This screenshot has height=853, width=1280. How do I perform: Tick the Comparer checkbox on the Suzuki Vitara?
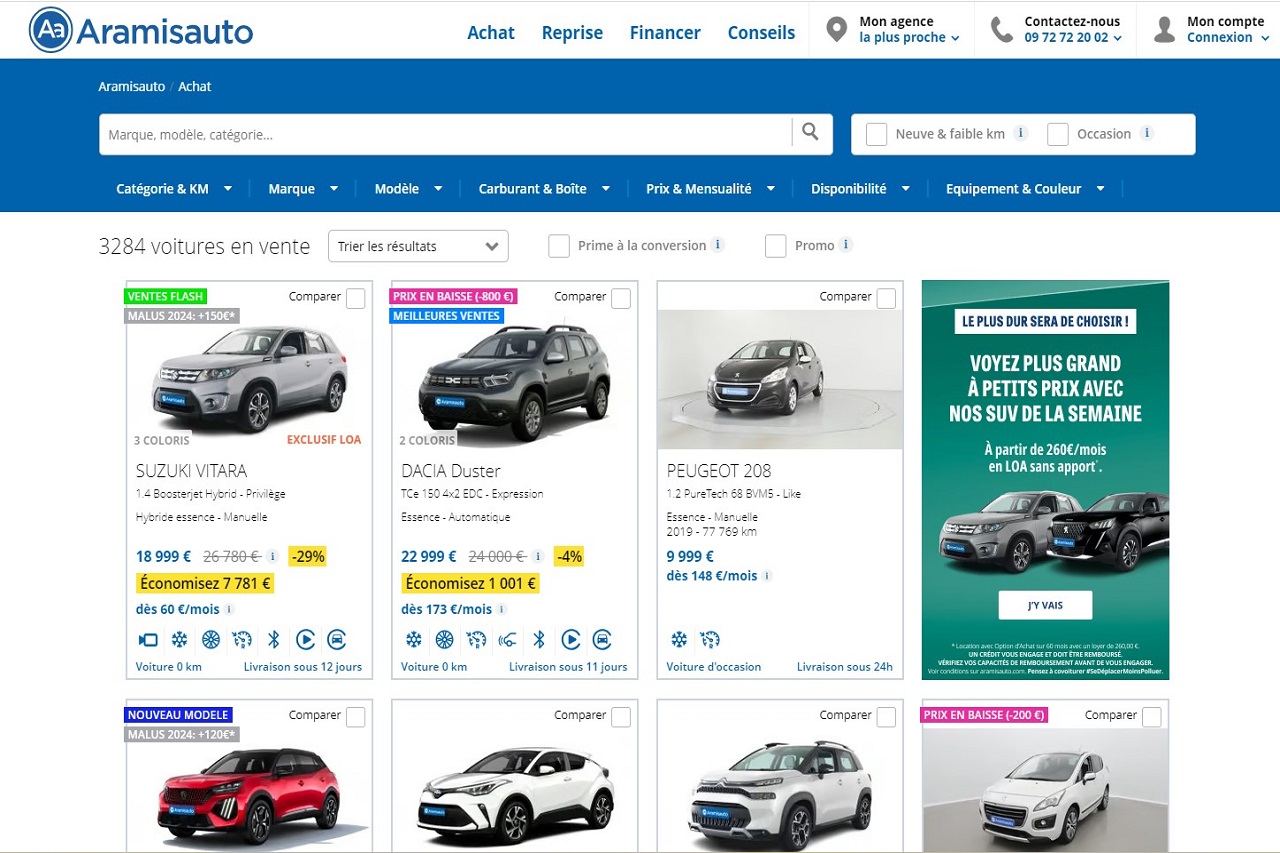tap(356, 298)
